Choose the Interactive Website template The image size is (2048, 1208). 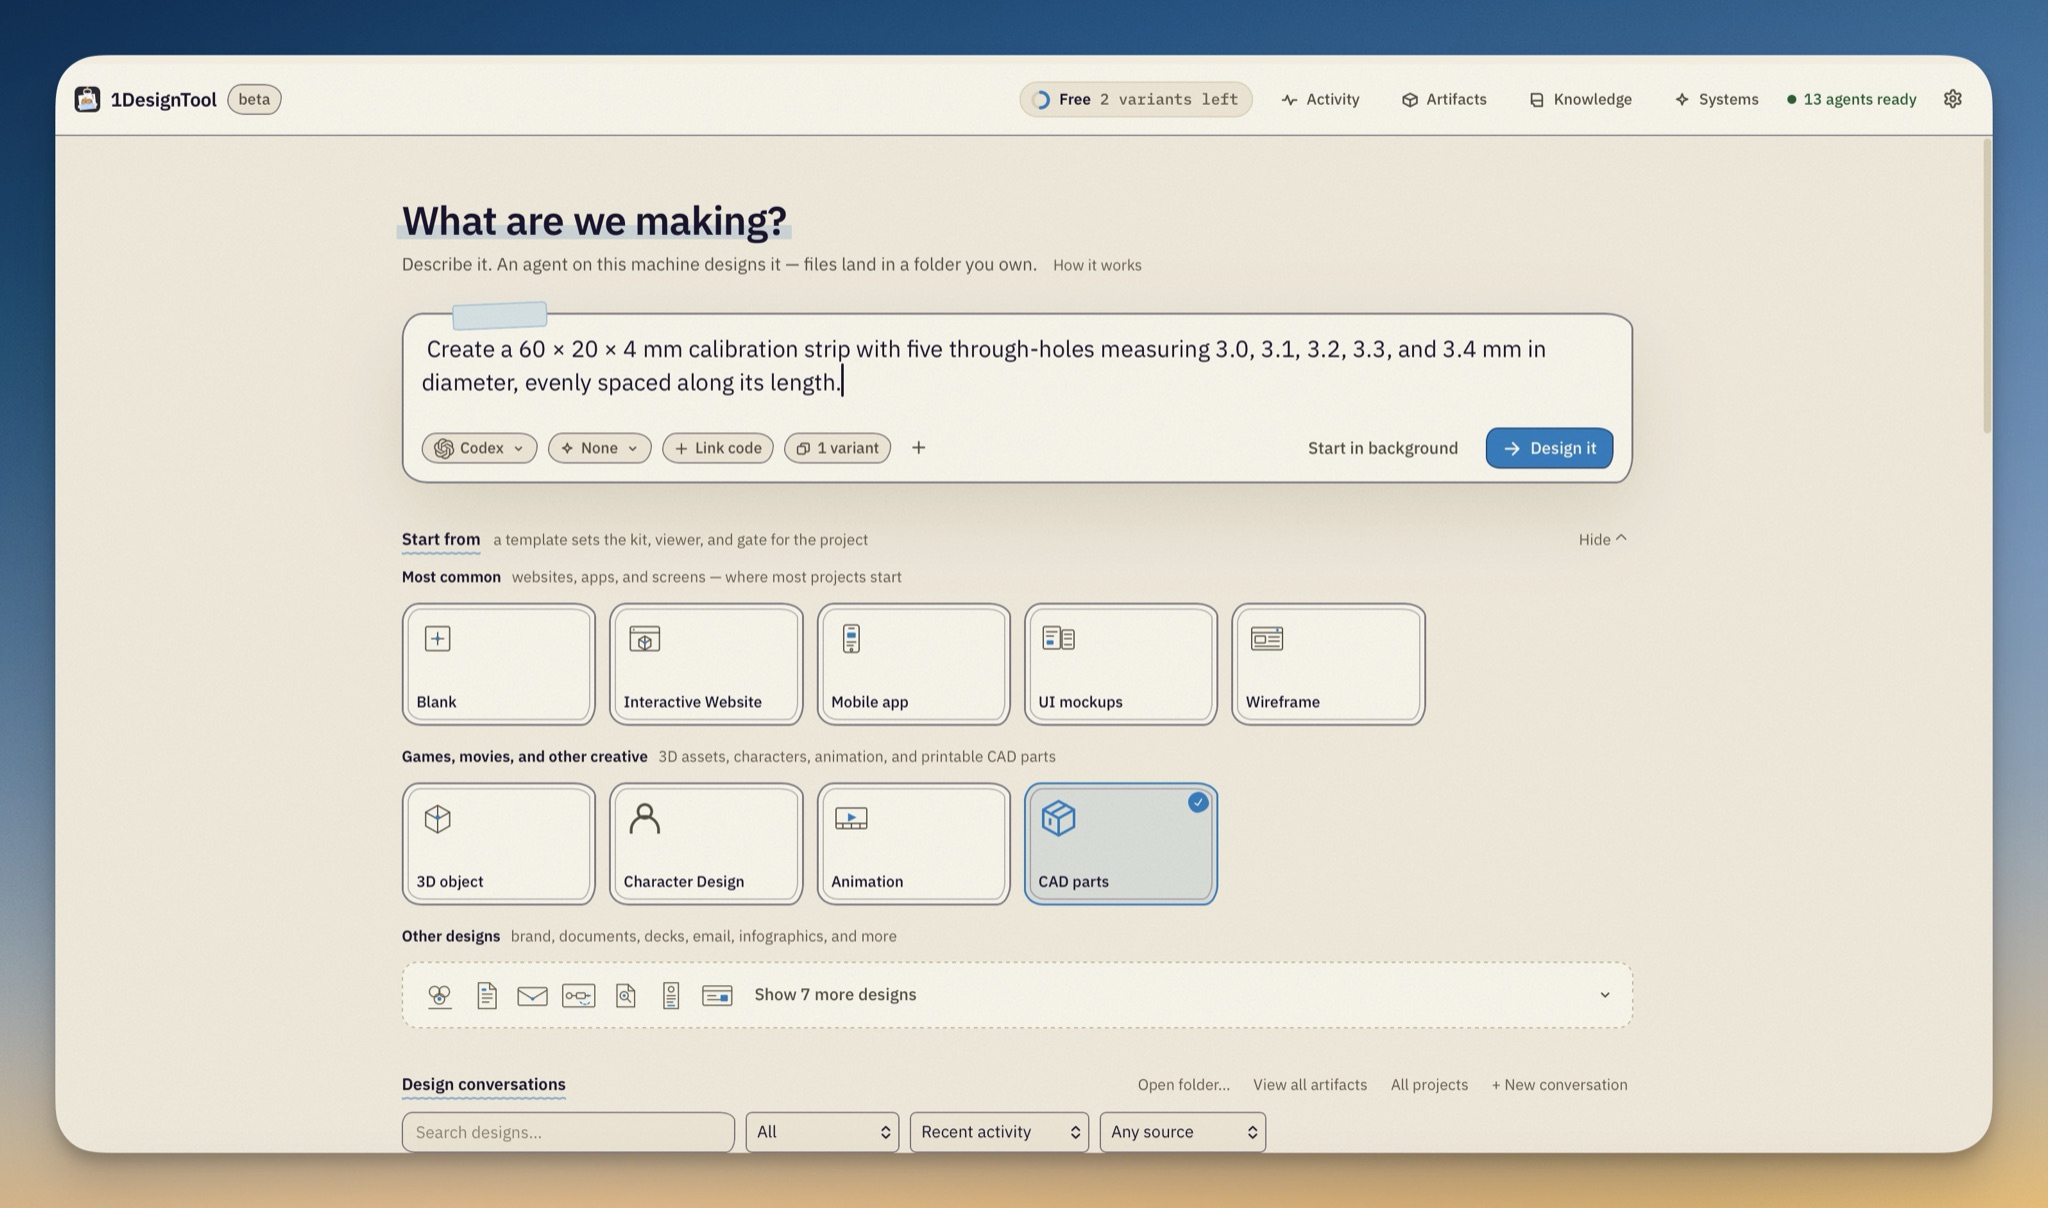(x=706, y=664)
